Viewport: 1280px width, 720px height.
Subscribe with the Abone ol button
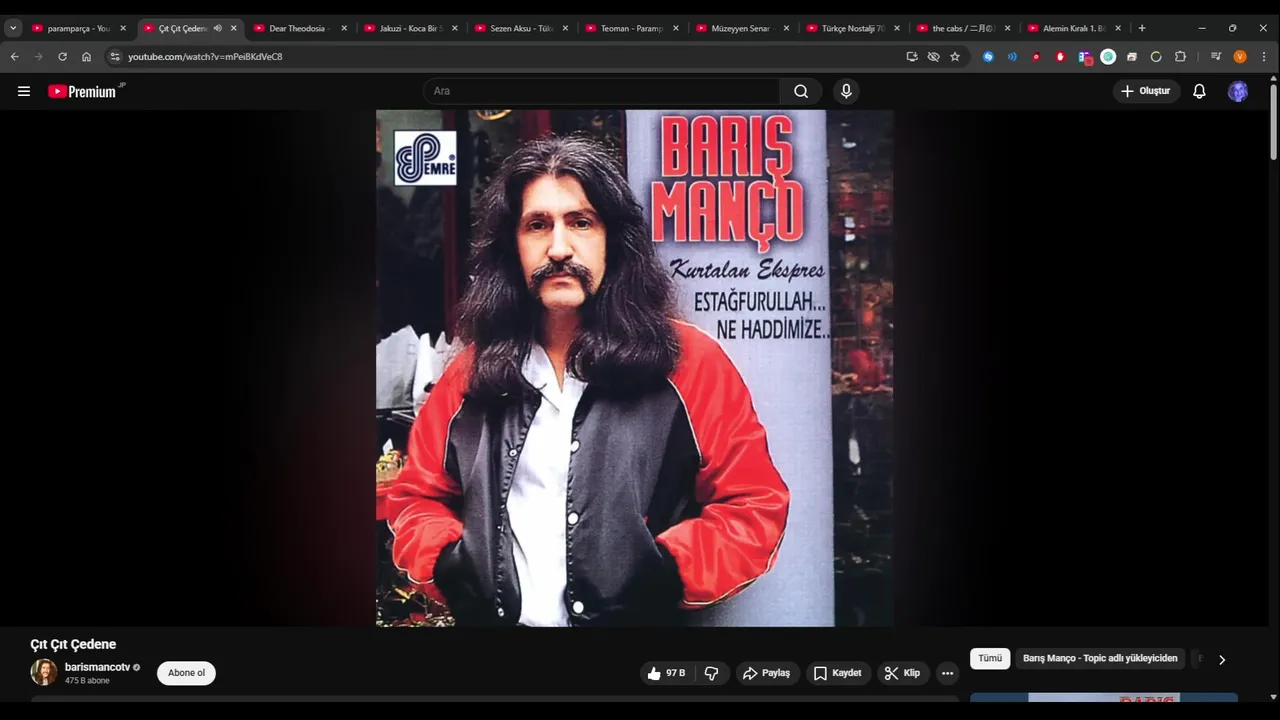click(186, 673)
